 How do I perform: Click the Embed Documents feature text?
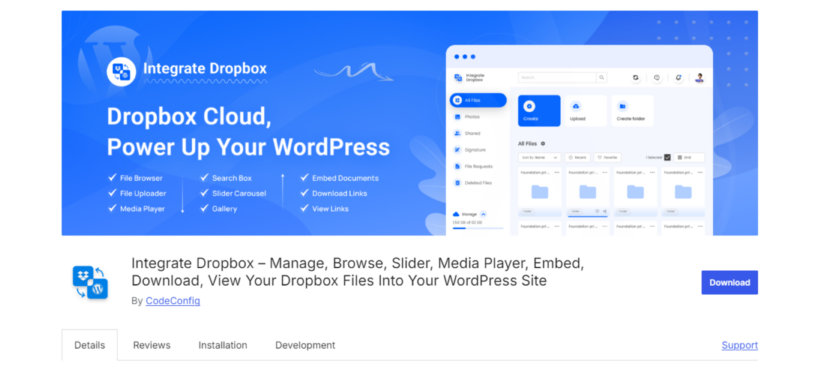(345, 178)
